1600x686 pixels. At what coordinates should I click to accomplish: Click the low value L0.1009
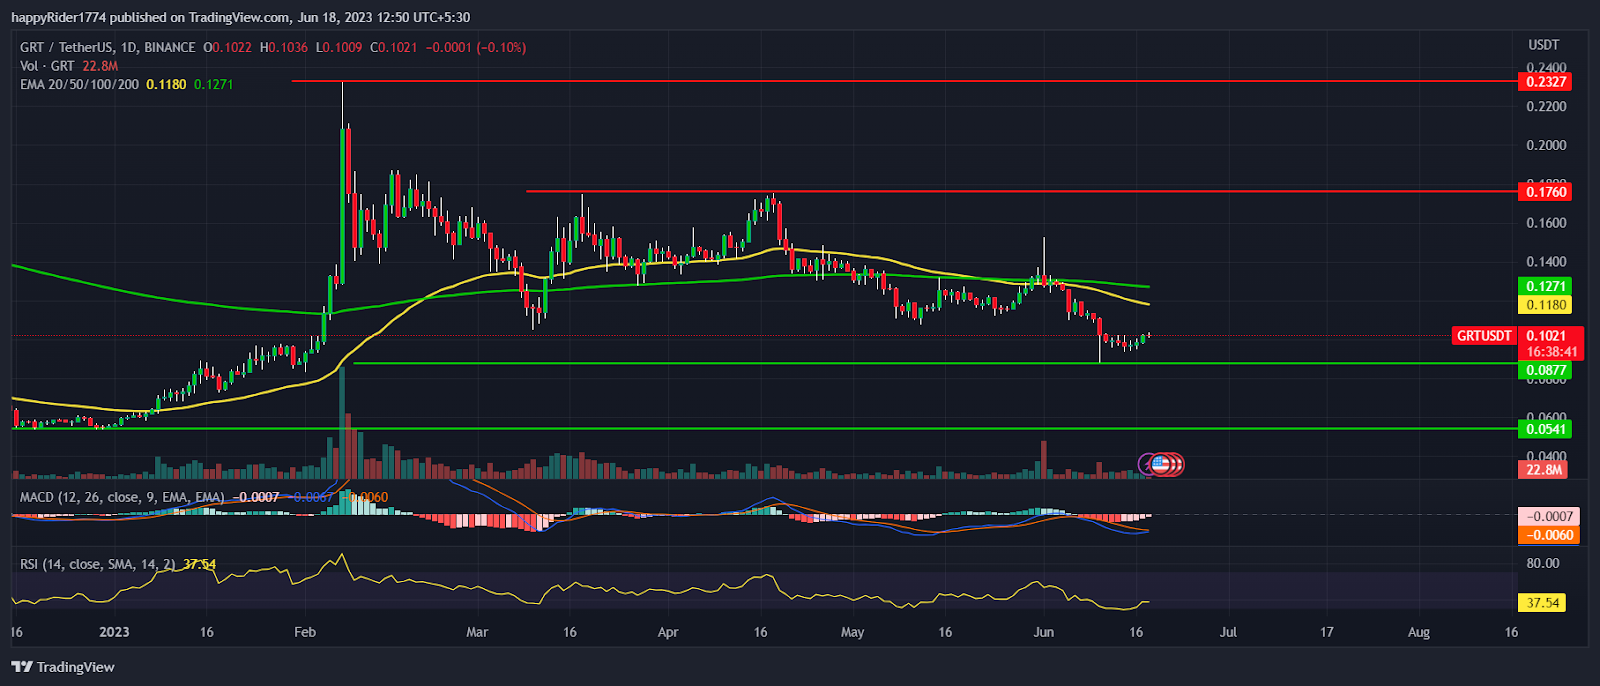tap(340, 47)
